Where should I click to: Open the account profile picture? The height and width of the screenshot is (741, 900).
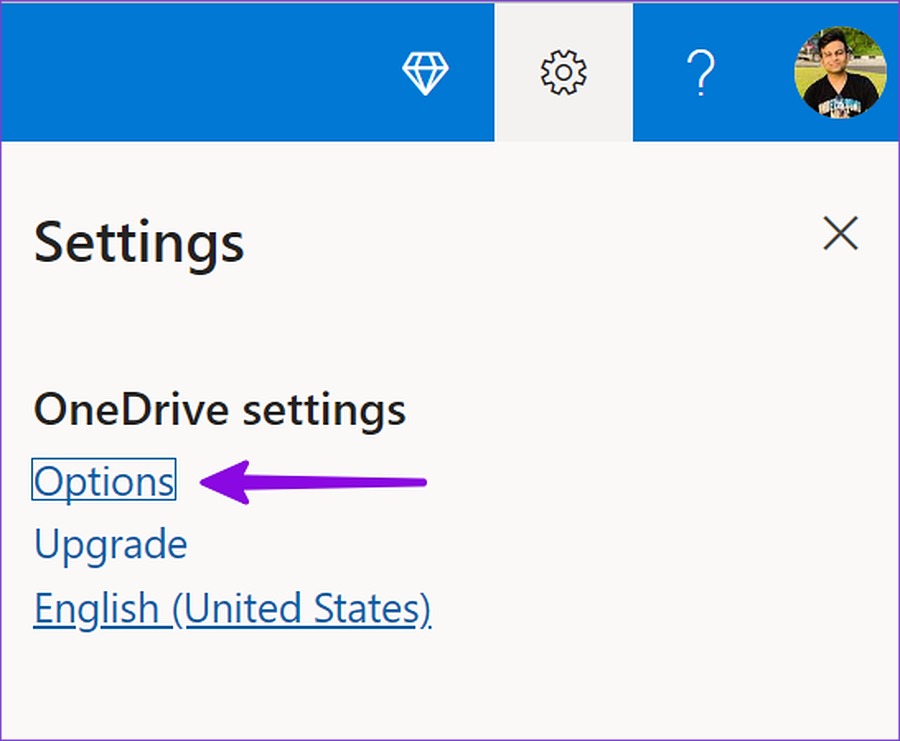[840, 72]
